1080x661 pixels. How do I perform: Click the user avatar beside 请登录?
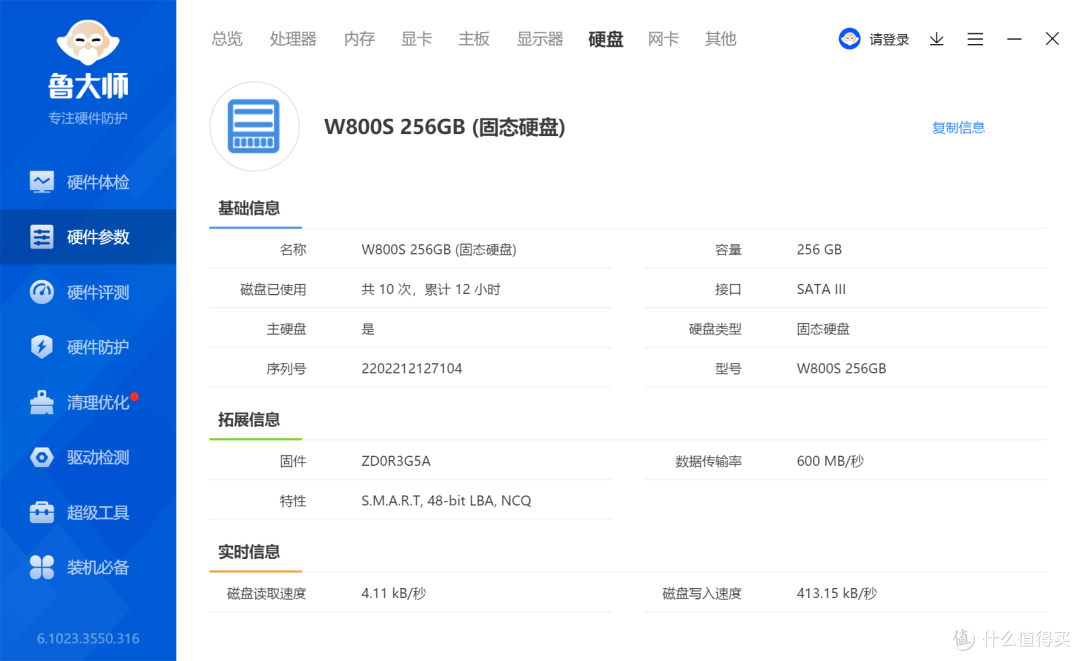[x=849, y=39]
